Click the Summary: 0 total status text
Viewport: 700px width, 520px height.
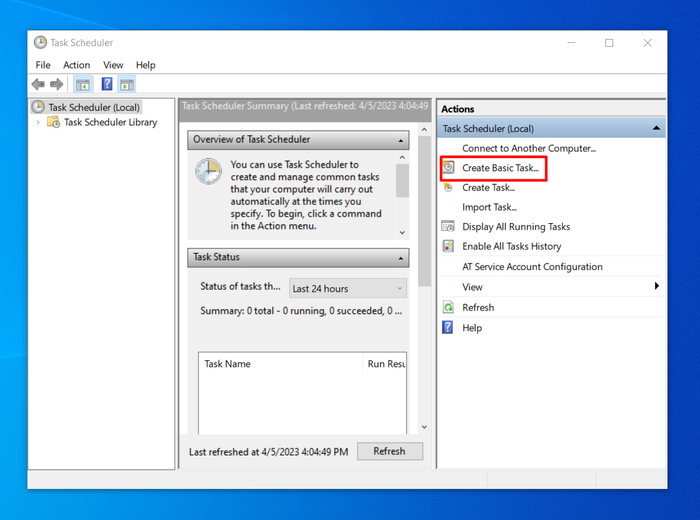tap(301, 311)
